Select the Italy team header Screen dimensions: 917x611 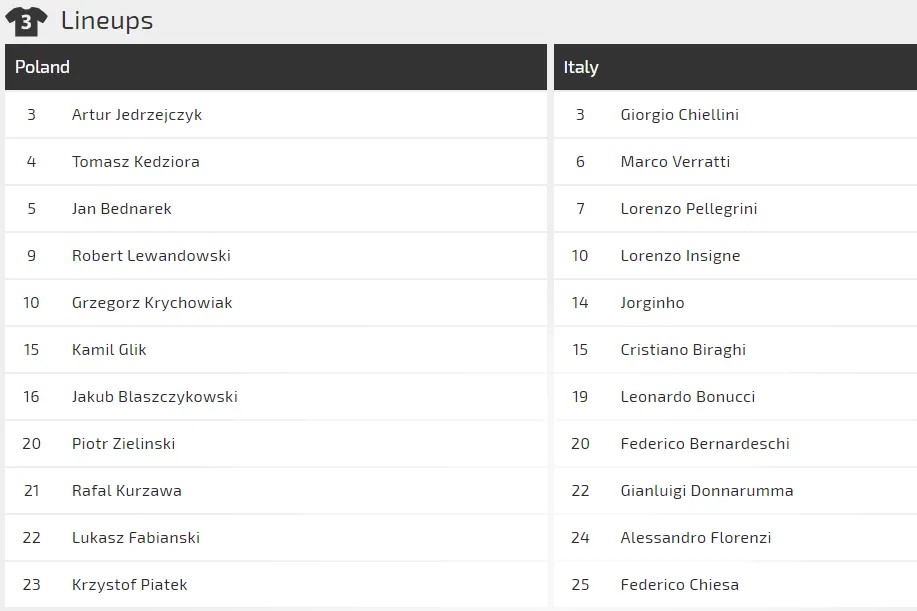coord(581,67)
